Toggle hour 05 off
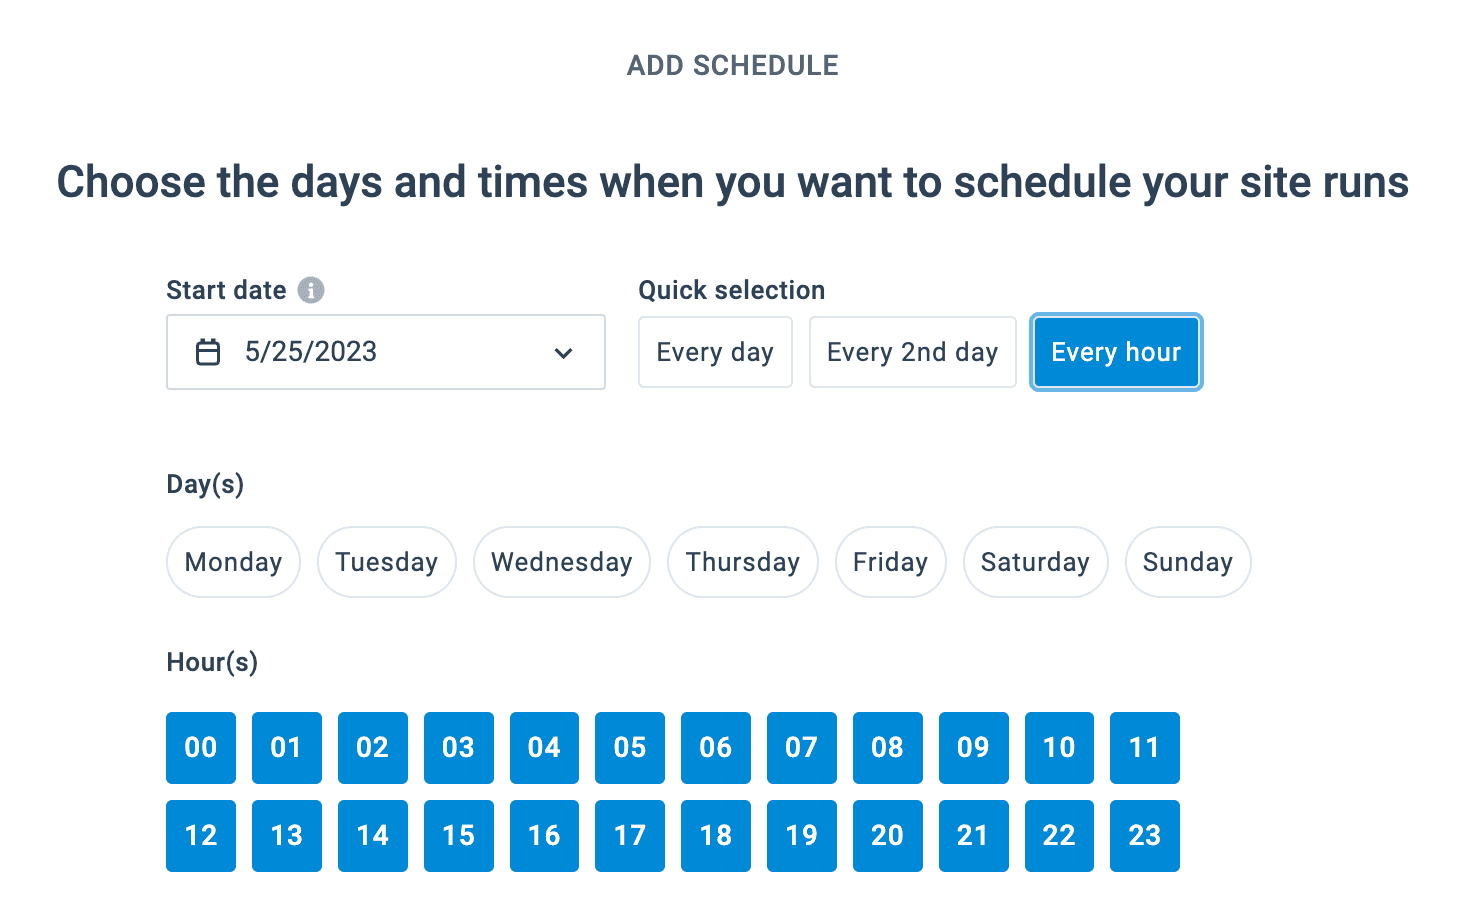The image size is (1480, 916). click(630, 748)
